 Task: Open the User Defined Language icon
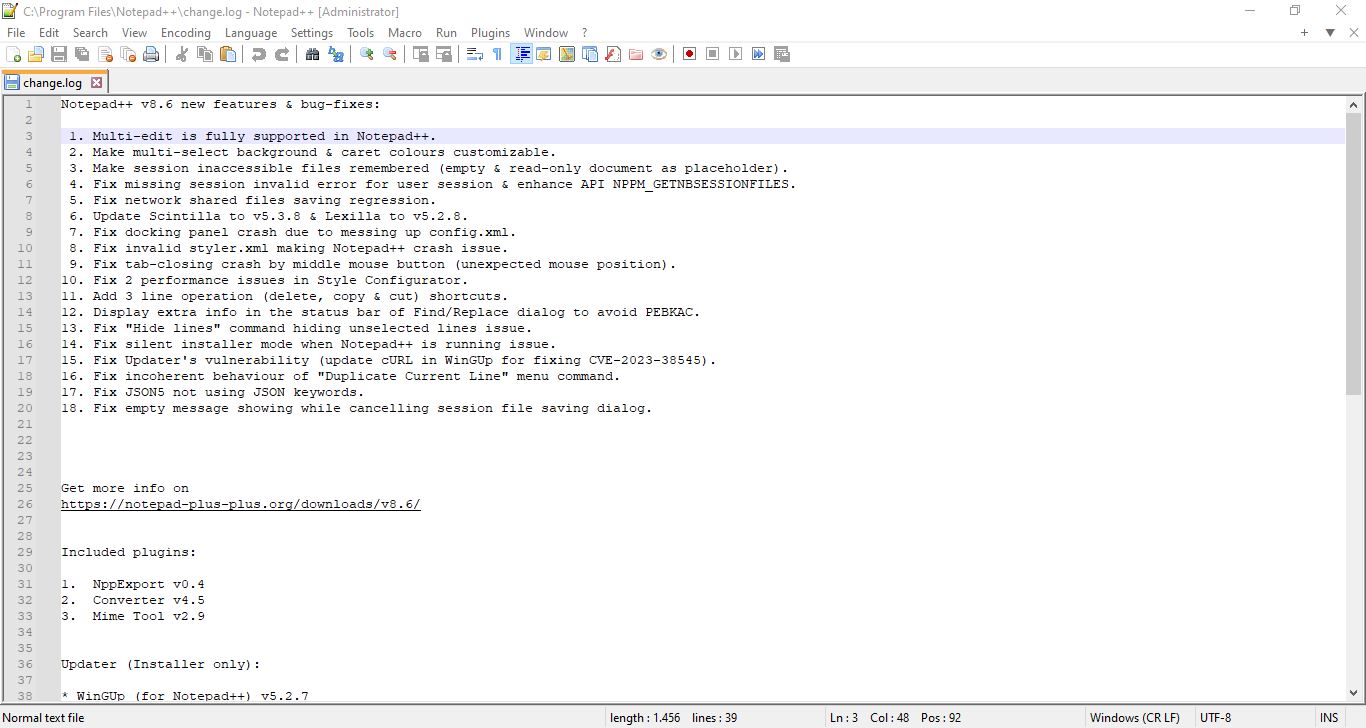[544, 54]
